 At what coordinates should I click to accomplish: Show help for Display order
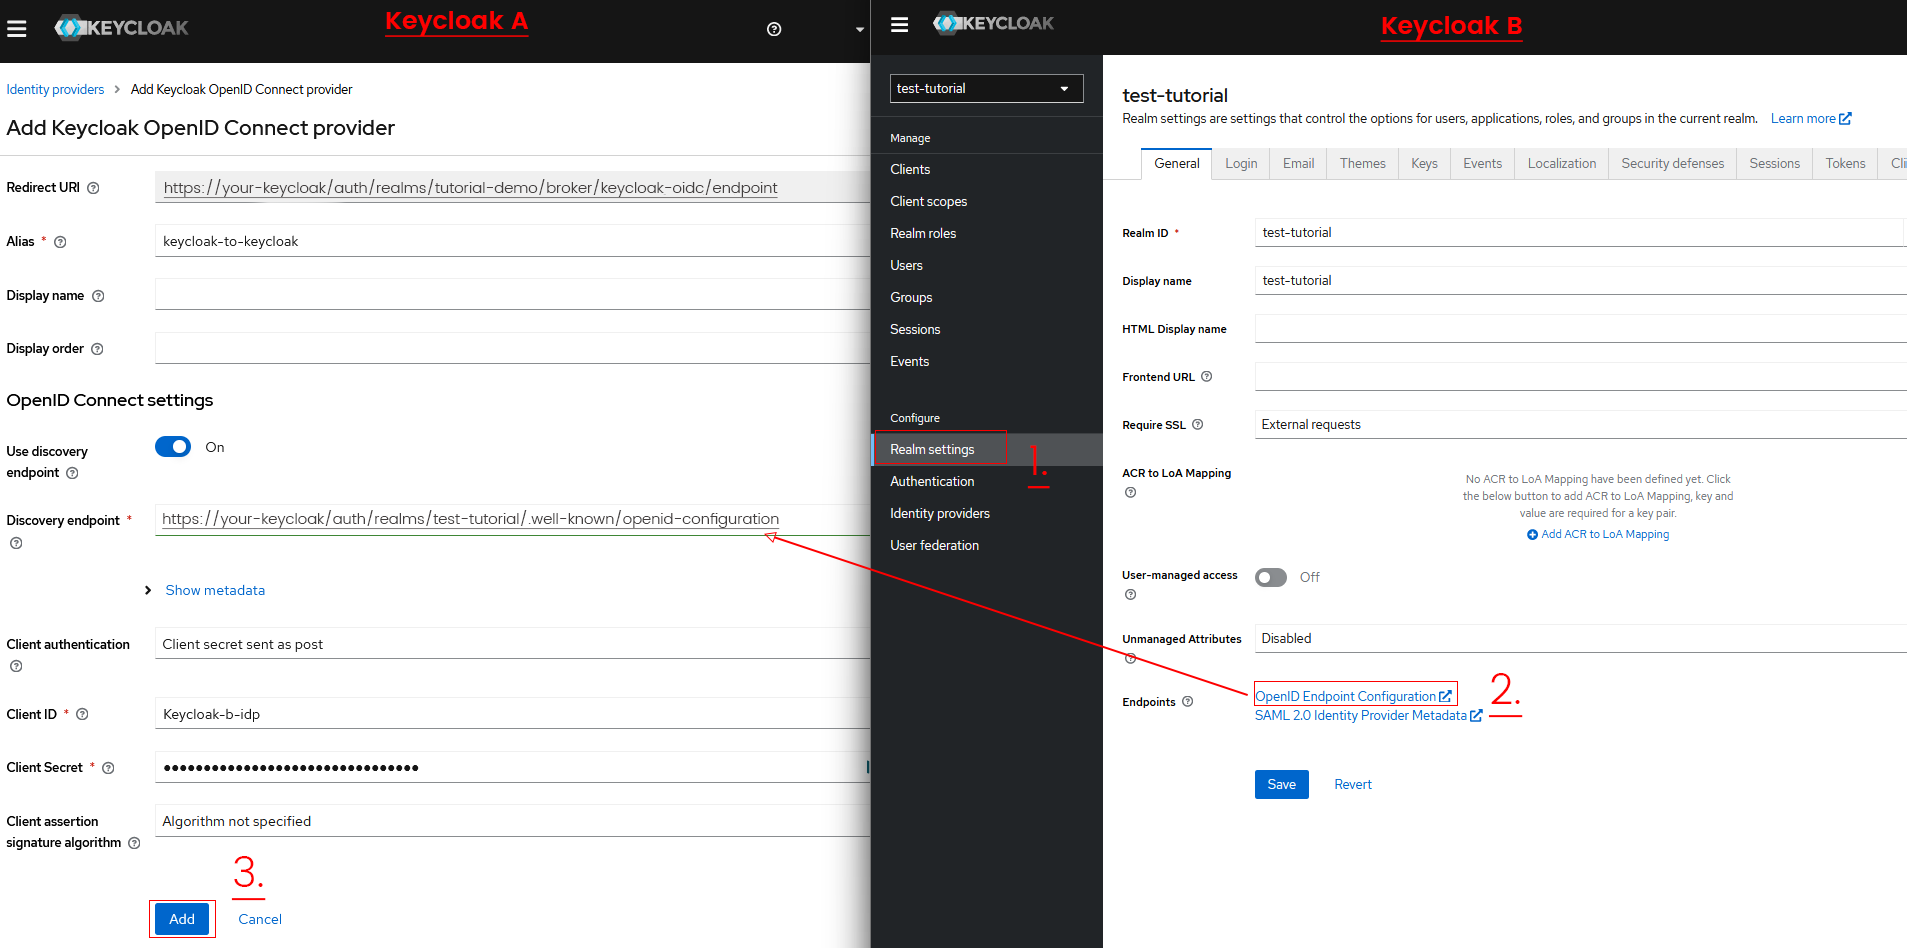97,349
